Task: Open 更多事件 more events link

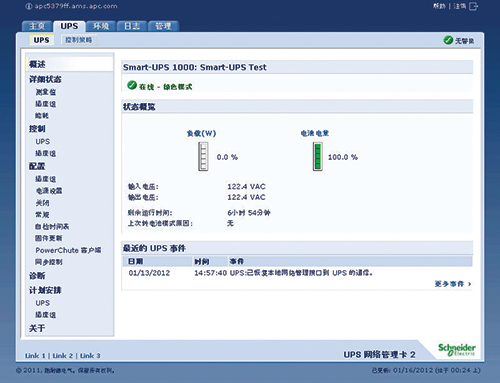Action: (x=453, y=284)
